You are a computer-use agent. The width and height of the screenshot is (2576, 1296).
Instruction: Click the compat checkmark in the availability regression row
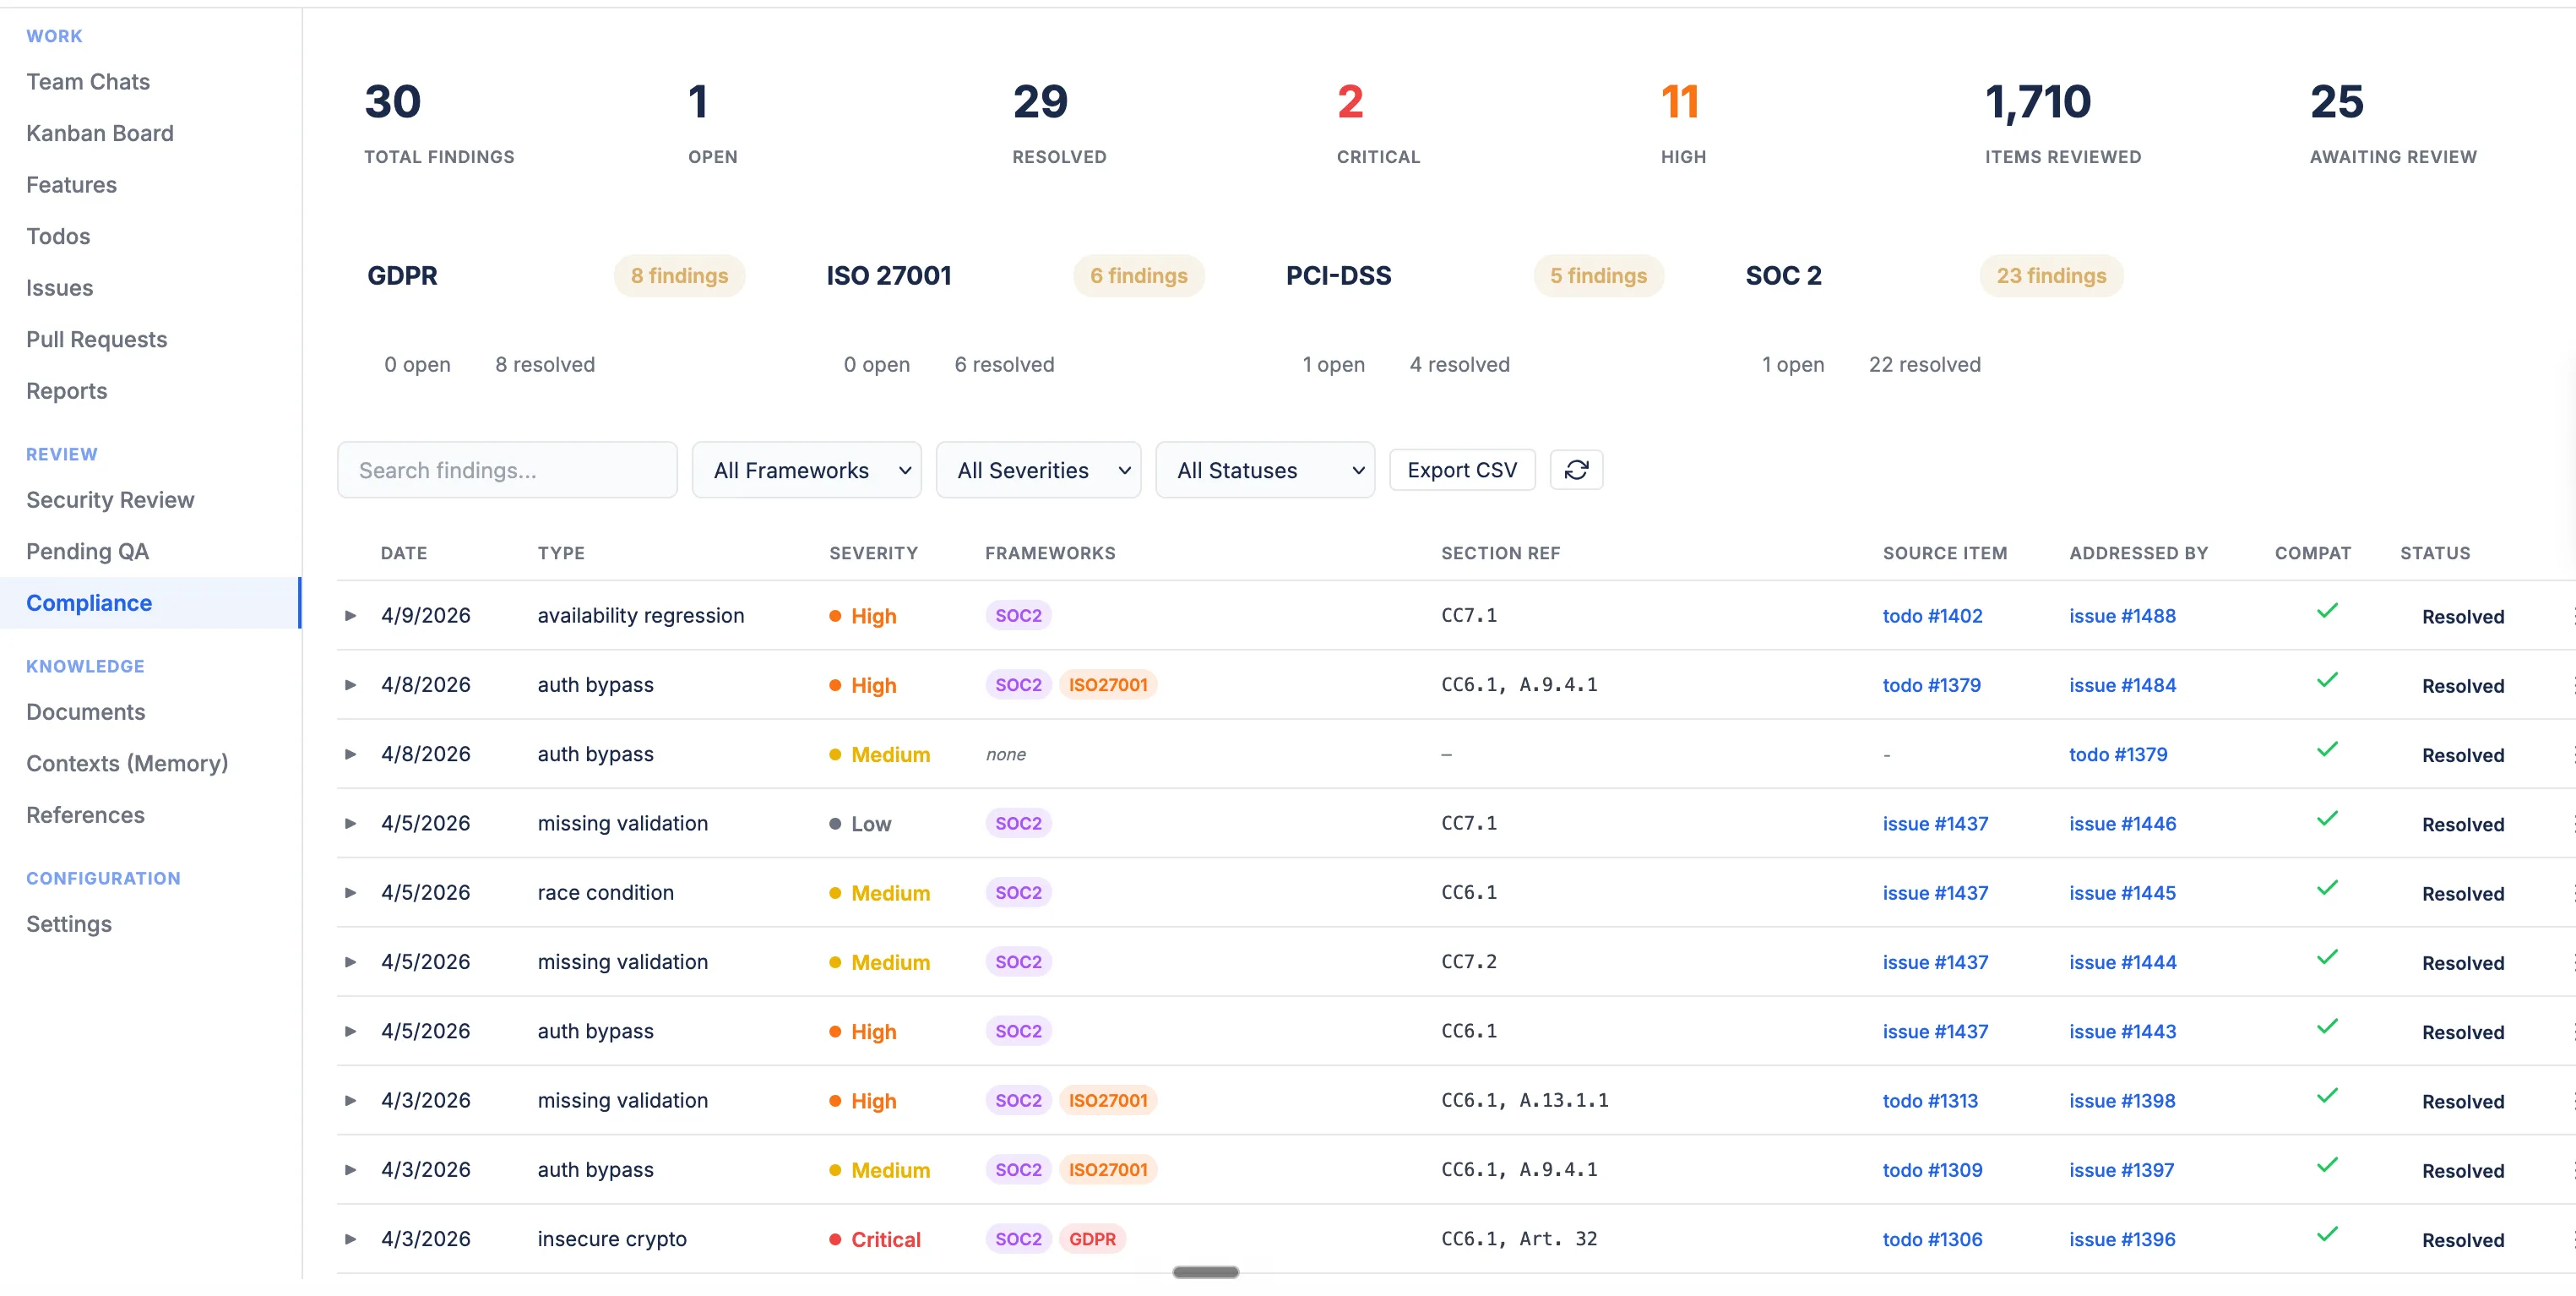pyautogui.click(x=2327, y=611)
